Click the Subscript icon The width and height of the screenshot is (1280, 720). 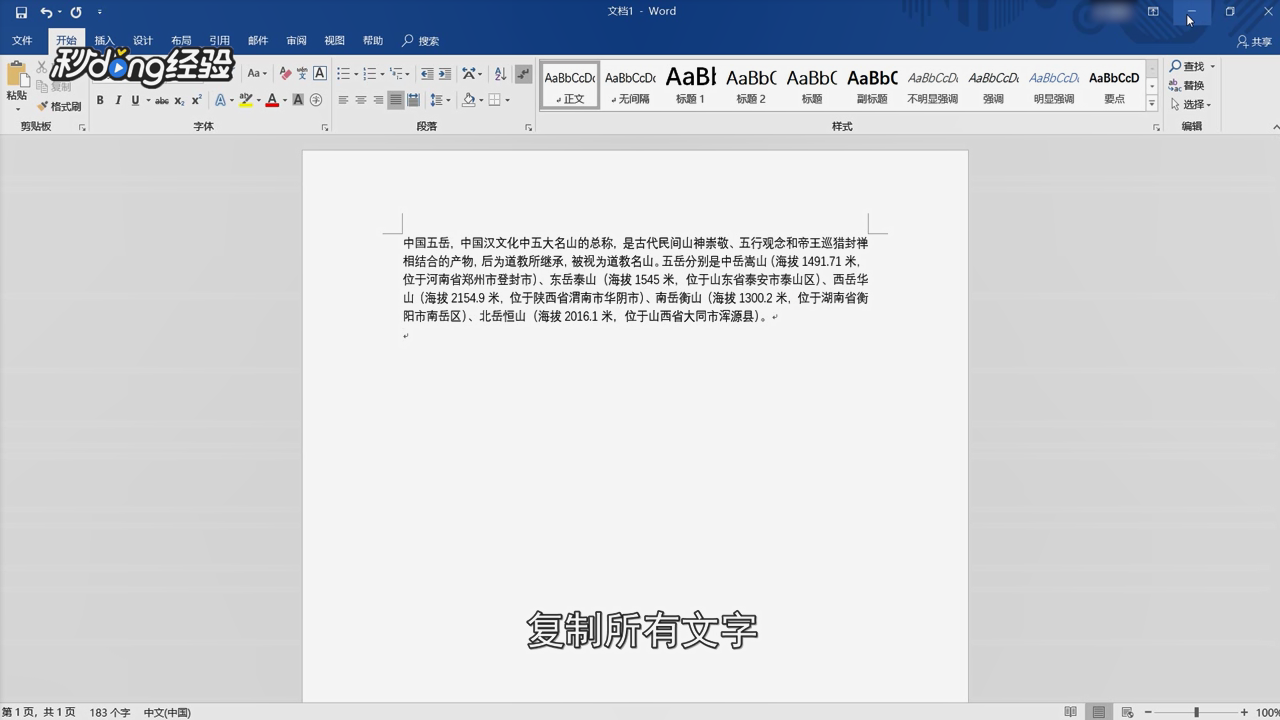point(180,100)
